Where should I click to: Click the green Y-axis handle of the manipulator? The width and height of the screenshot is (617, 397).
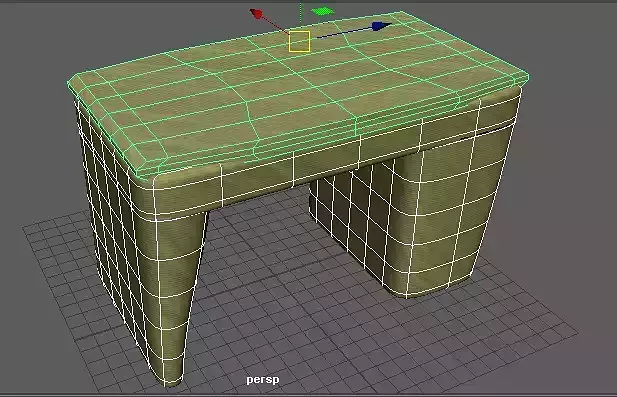[323, 11]
